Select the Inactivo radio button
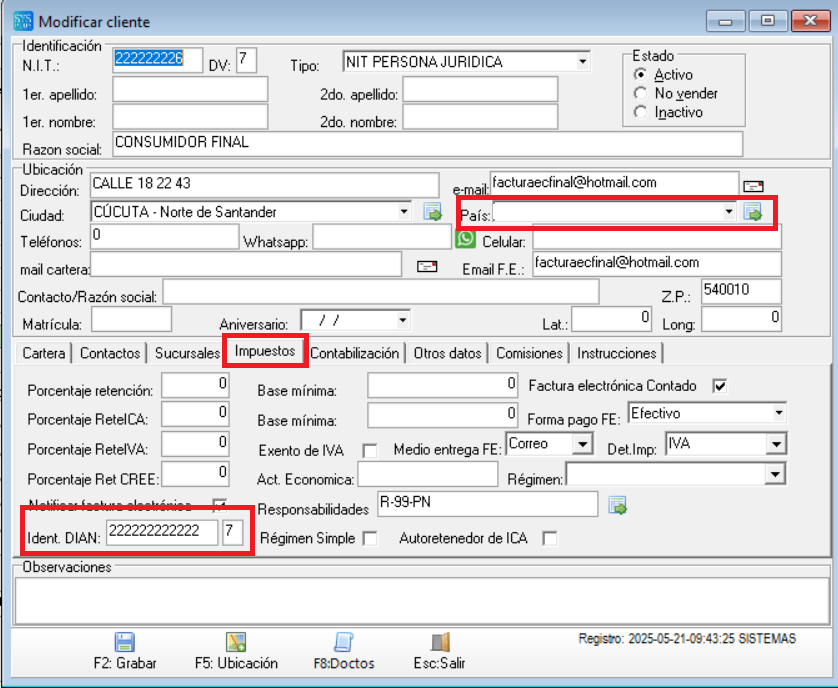 tap(640, 112)
